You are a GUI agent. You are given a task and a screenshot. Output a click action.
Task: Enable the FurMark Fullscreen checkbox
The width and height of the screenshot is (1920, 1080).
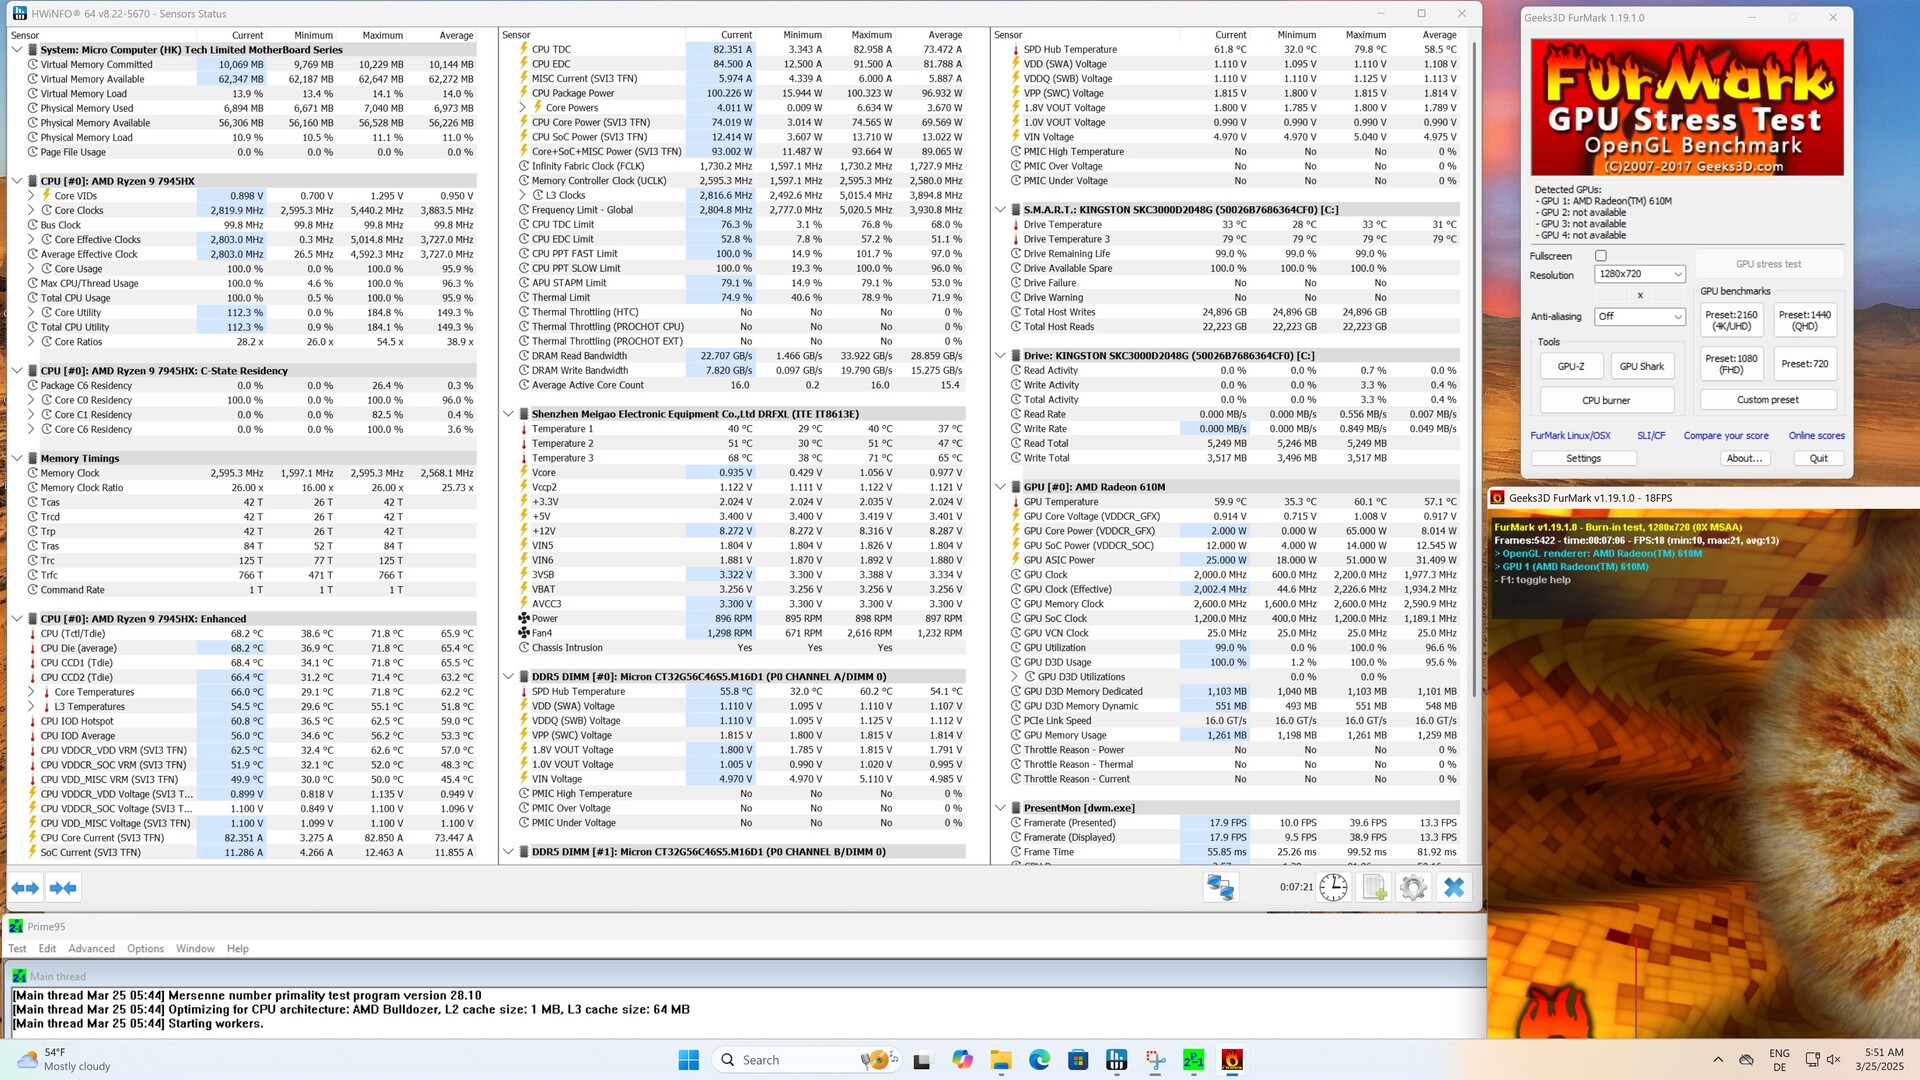point(1600,256)
